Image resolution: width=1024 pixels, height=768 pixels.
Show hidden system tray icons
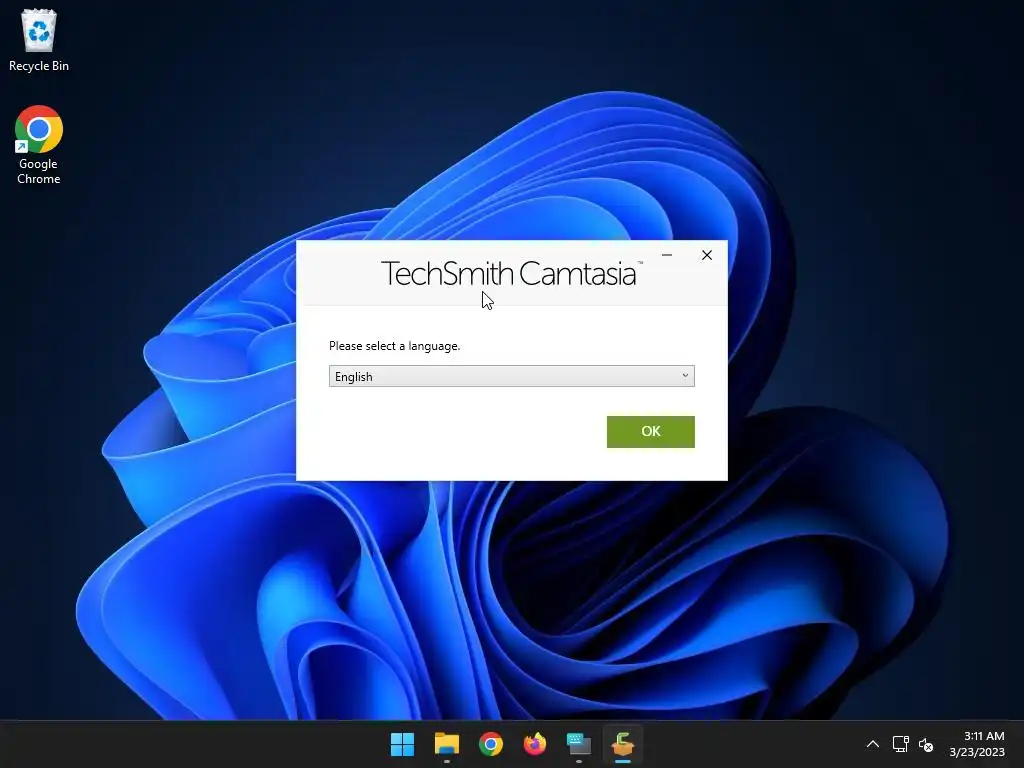(x=872, y=744)
